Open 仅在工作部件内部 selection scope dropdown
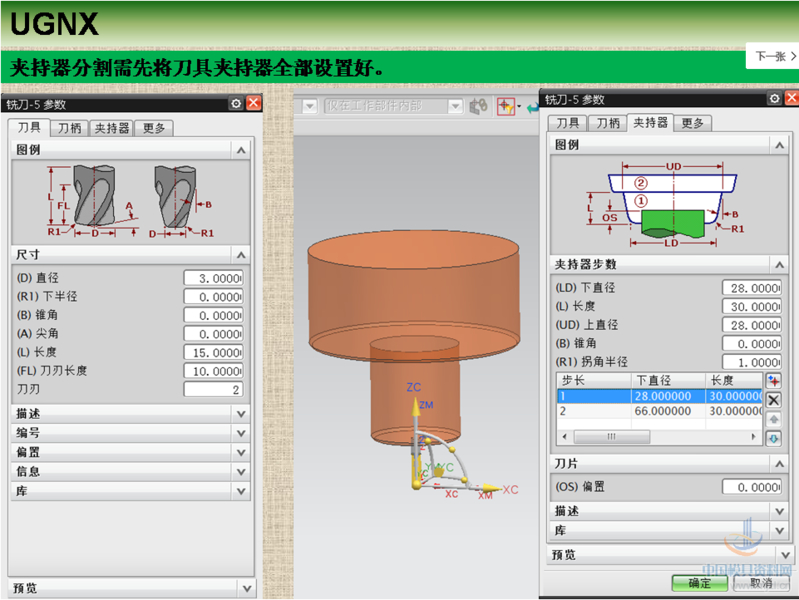Image resolution: width=799 pixels, height=600 pixels. (455, 106)
